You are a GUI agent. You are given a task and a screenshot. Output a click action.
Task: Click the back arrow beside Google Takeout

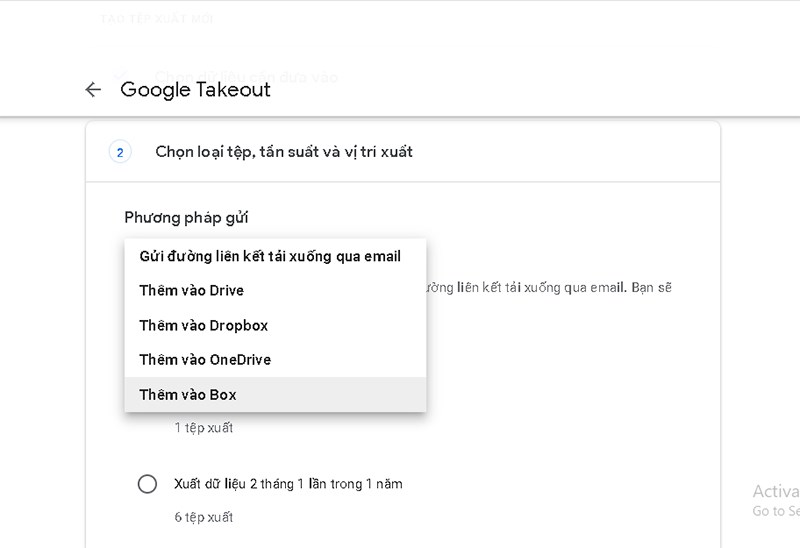[93, 90]
